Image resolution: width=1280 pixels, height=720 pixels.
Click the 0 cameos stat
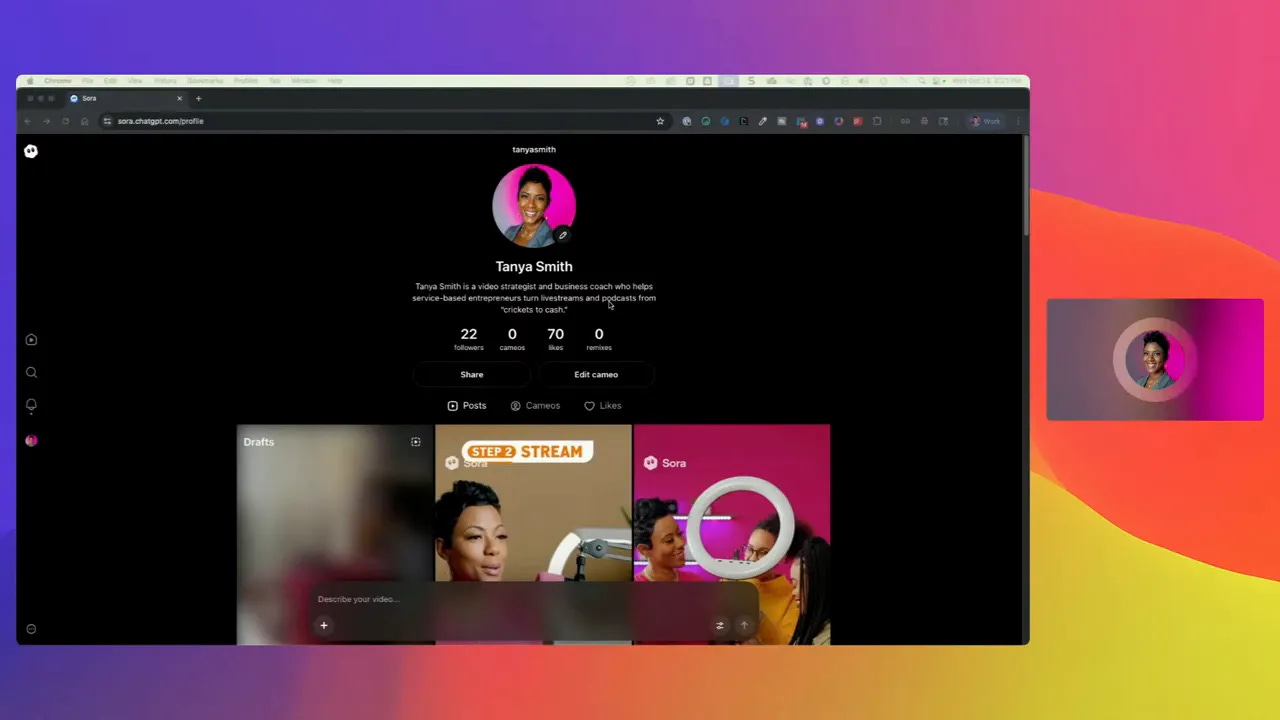coord(512,339)
